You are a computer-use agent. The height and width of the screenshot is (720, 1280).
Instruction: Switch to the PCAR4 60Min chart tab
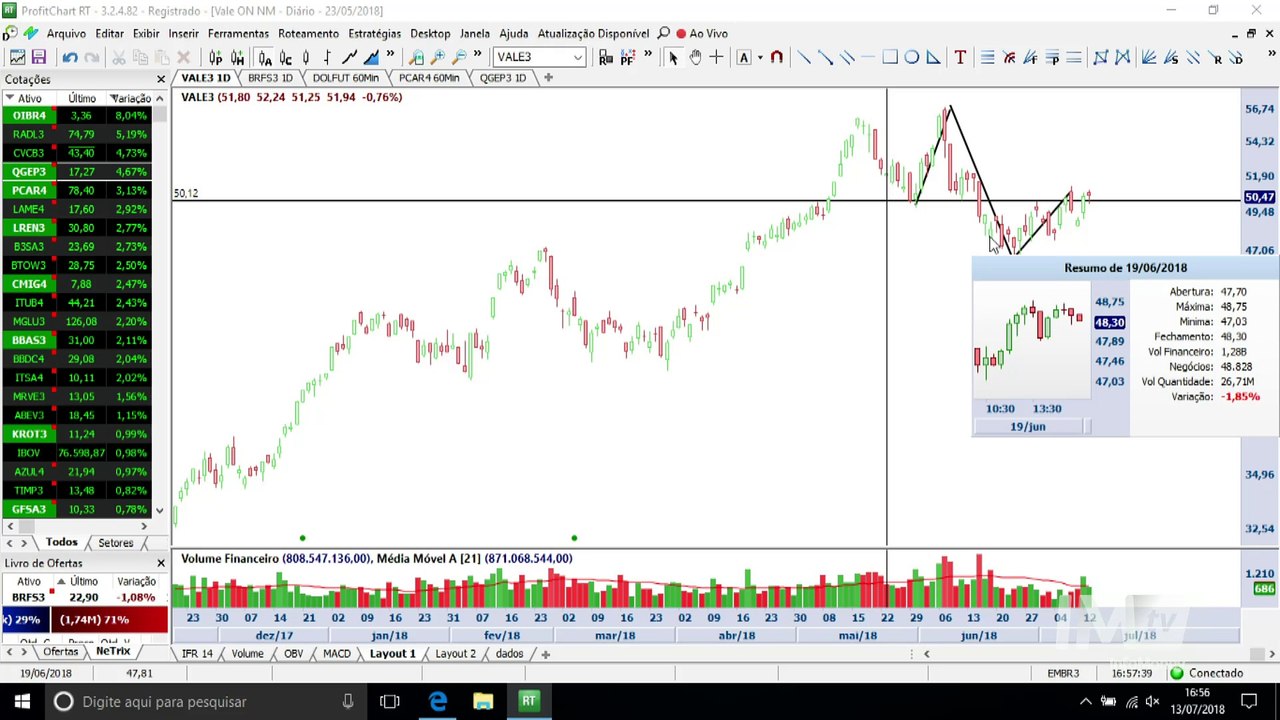pos(429,78)
